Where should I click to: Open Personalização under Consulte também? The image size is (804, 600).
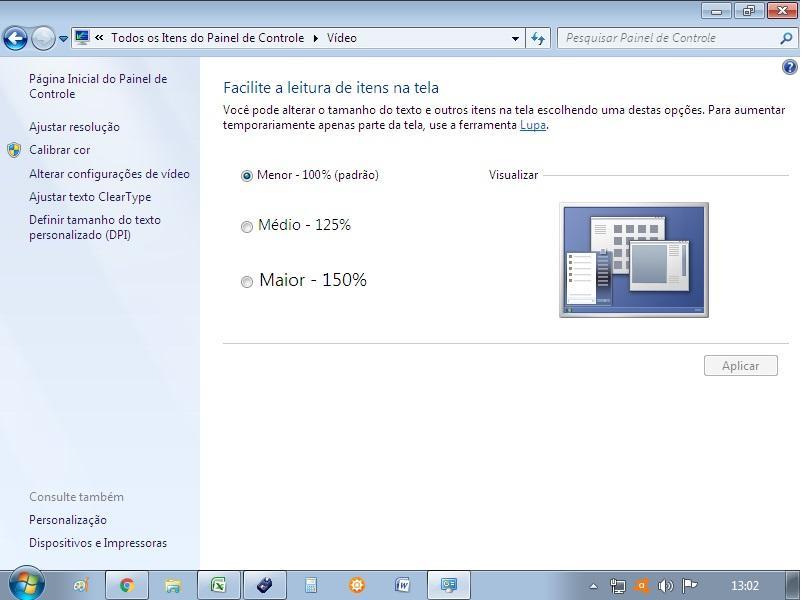pyautogui.click(x=68, y=520)
